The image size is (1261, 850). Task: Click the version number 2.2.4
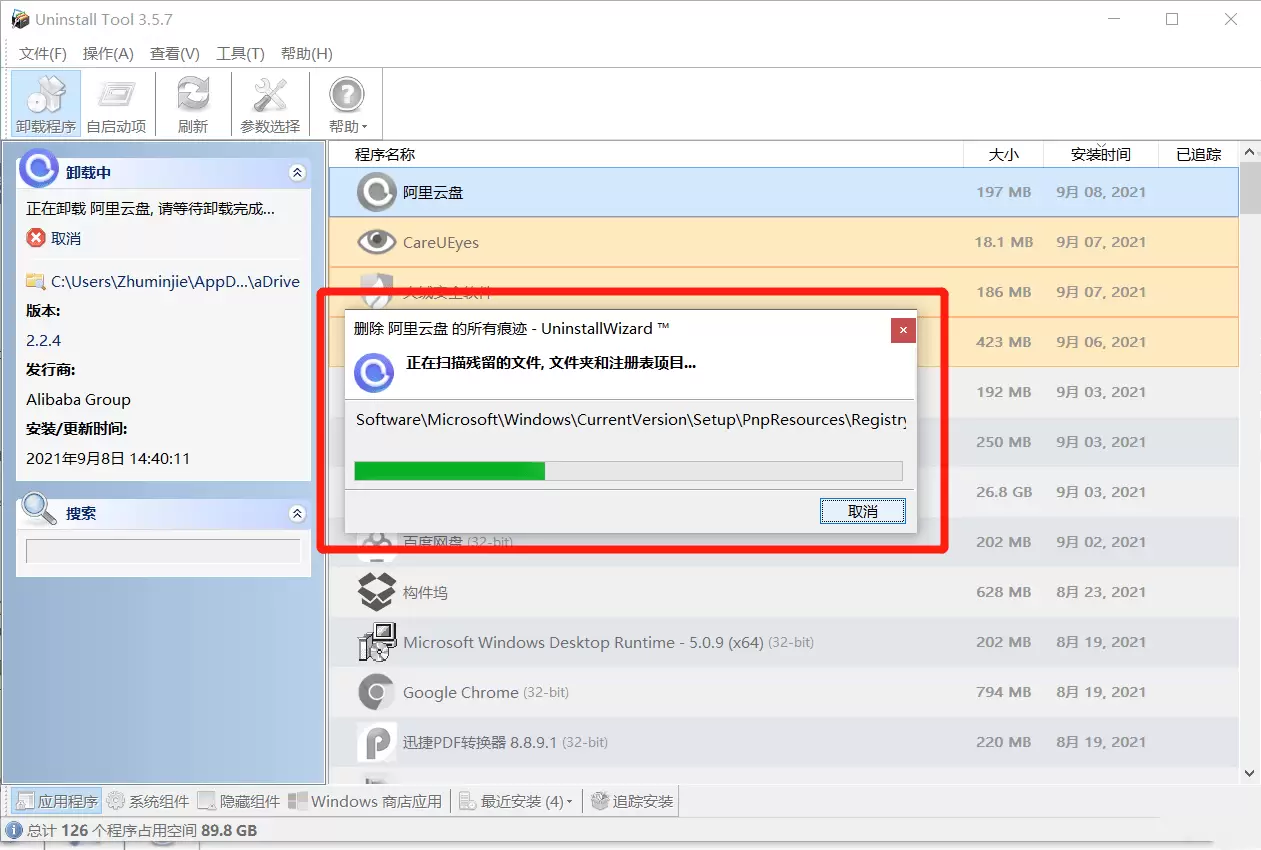[43, 340]
